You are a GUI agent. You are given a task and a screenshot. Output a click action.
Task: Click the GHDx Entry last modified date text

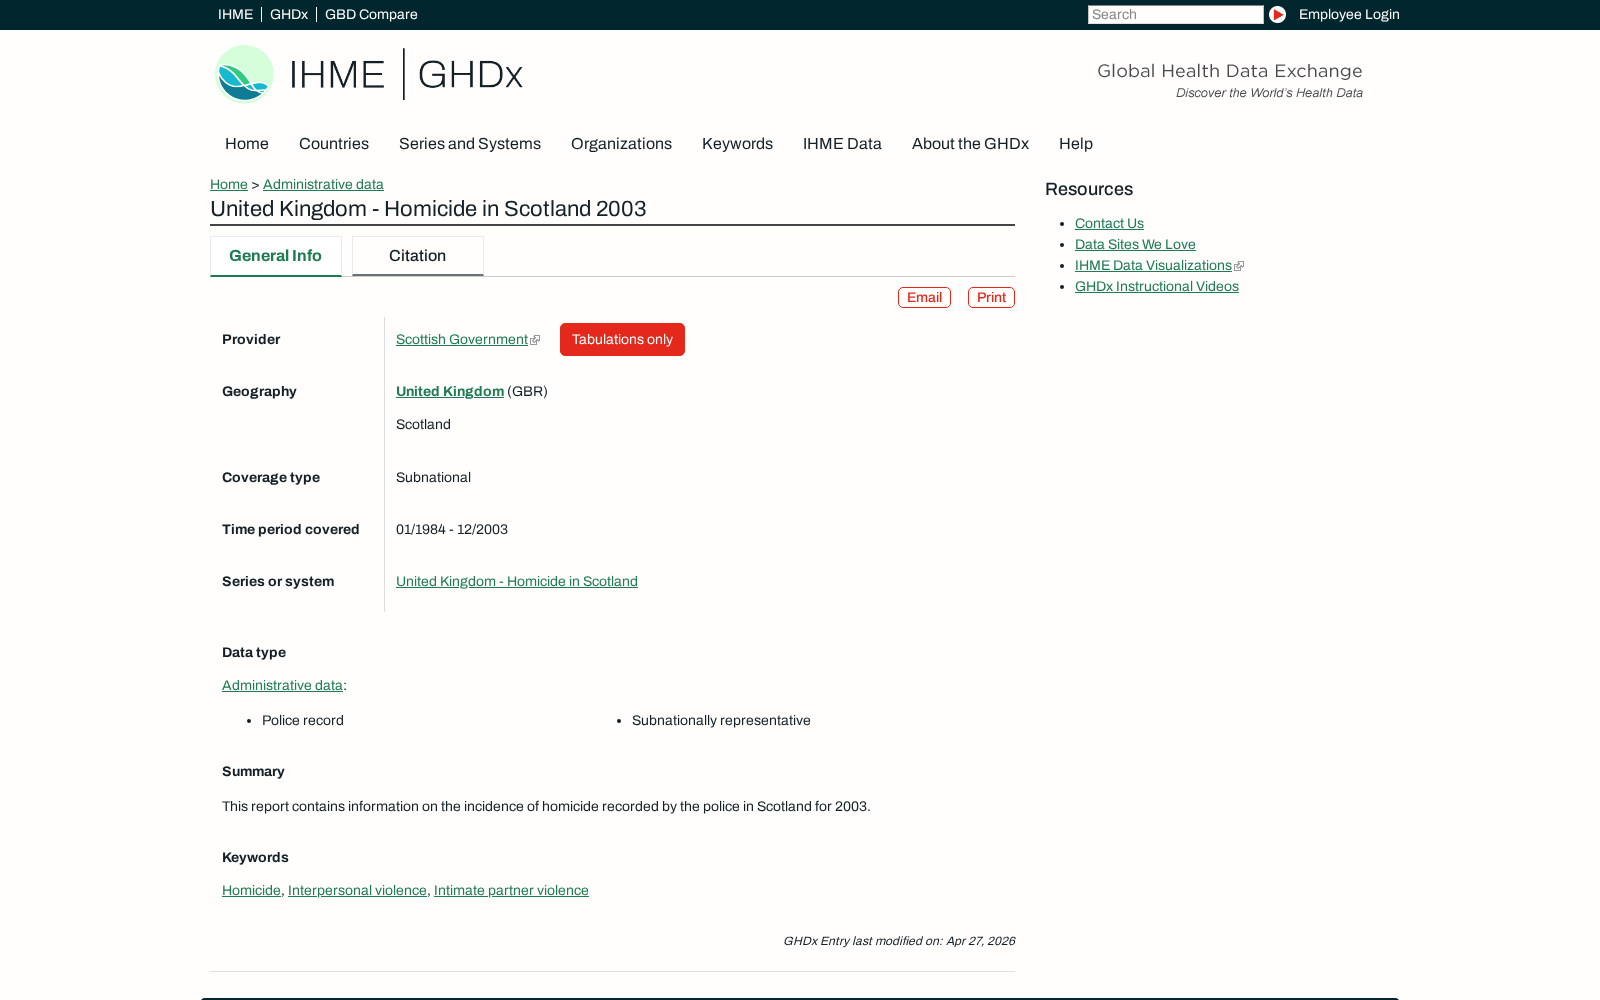pos(899,941)
